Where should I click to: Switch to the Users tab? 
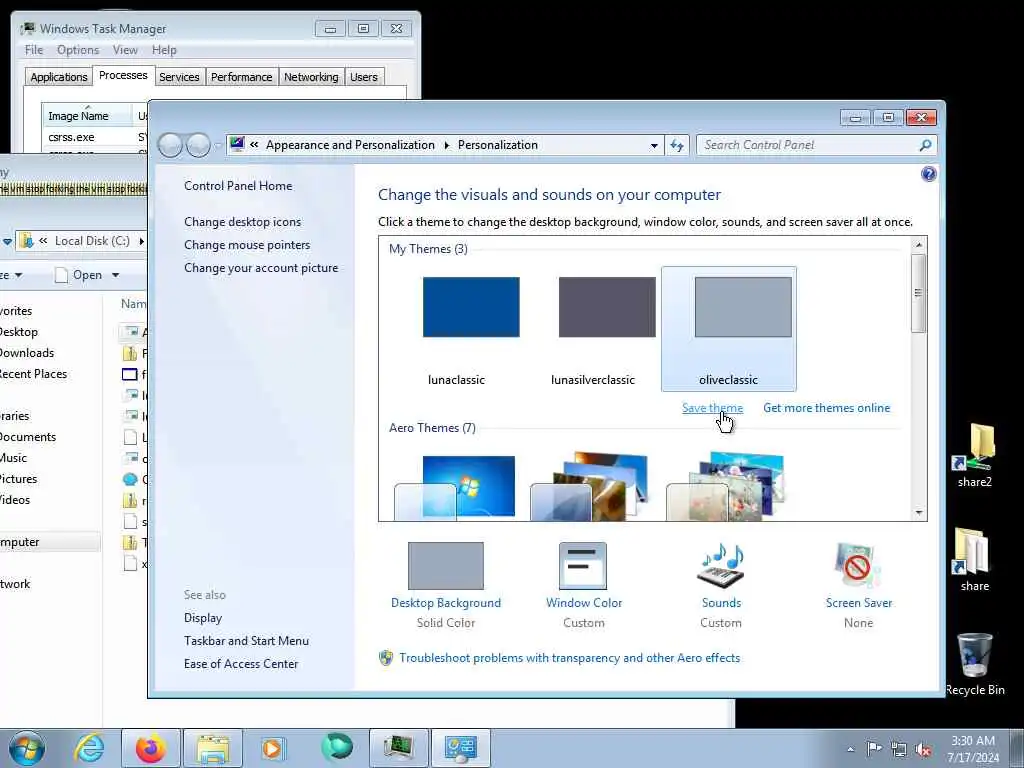364,77
